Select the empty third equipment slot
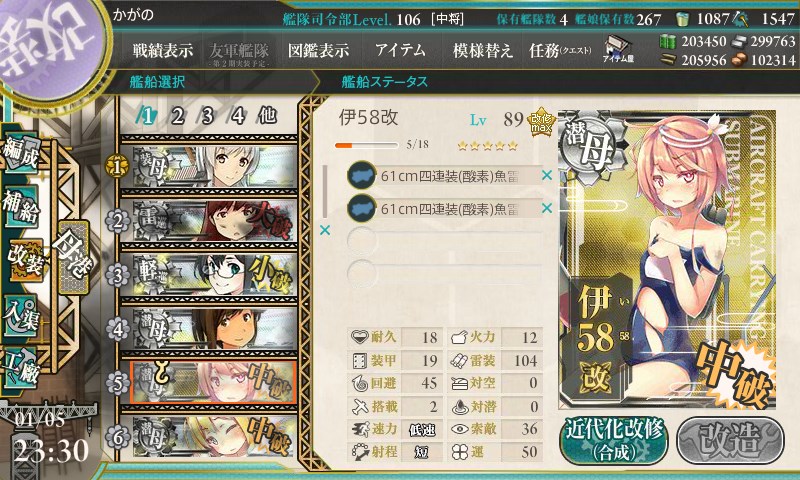The height and width of the screenshot is (480, 800). 444,241
